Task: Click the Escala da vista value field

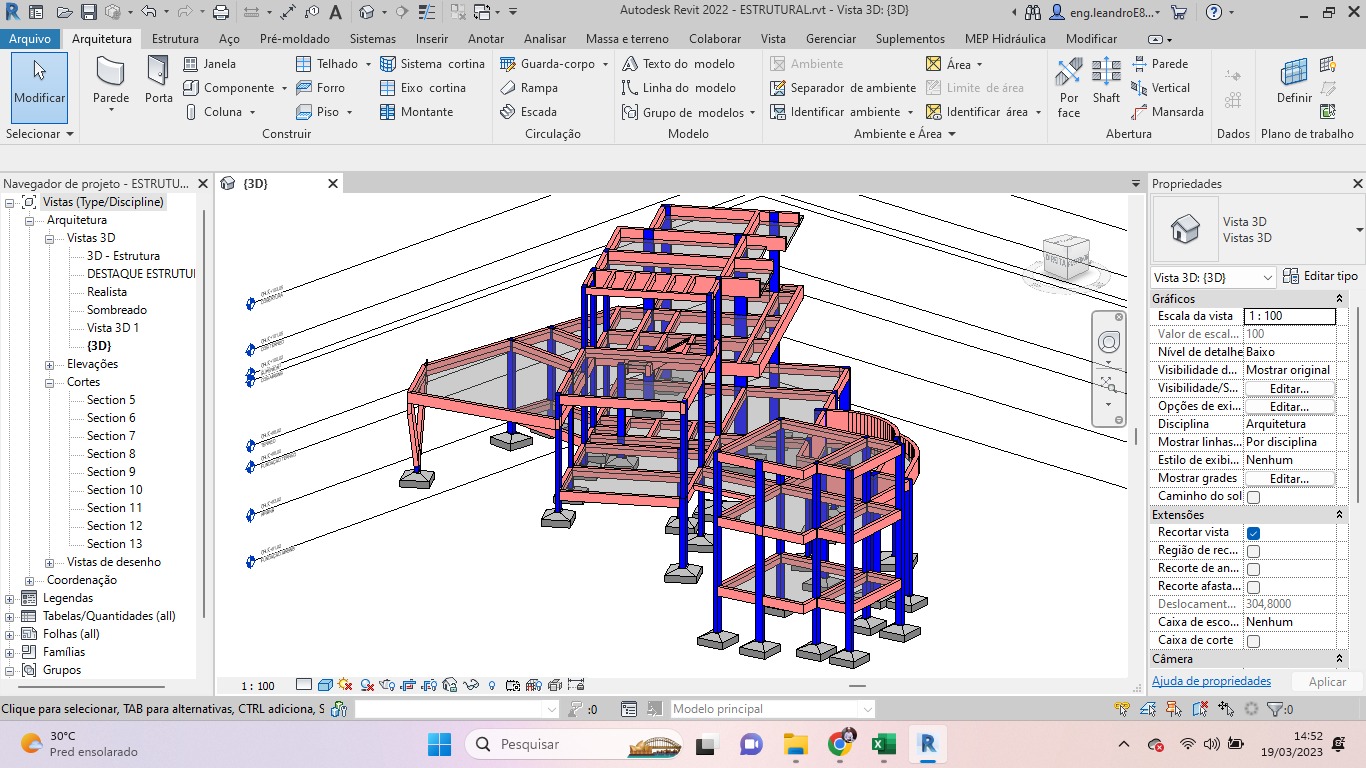Action: pos(1289,316)
